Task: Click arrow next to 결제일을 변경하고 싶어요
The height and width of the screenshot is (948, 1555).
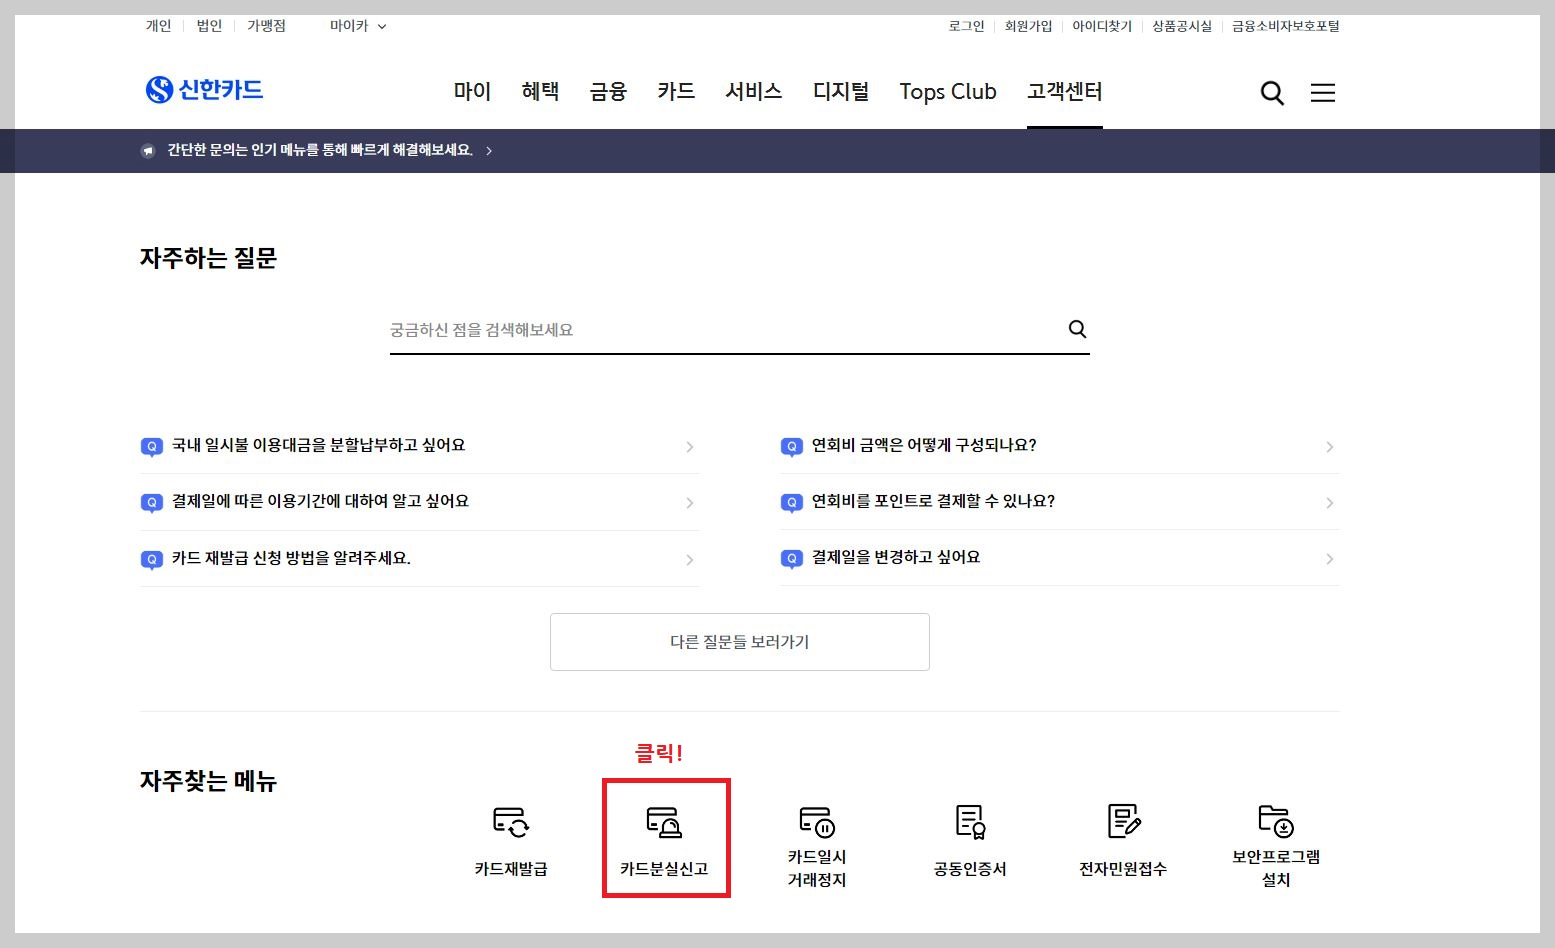Action: pyautogui.click(x=1329, y=559)
